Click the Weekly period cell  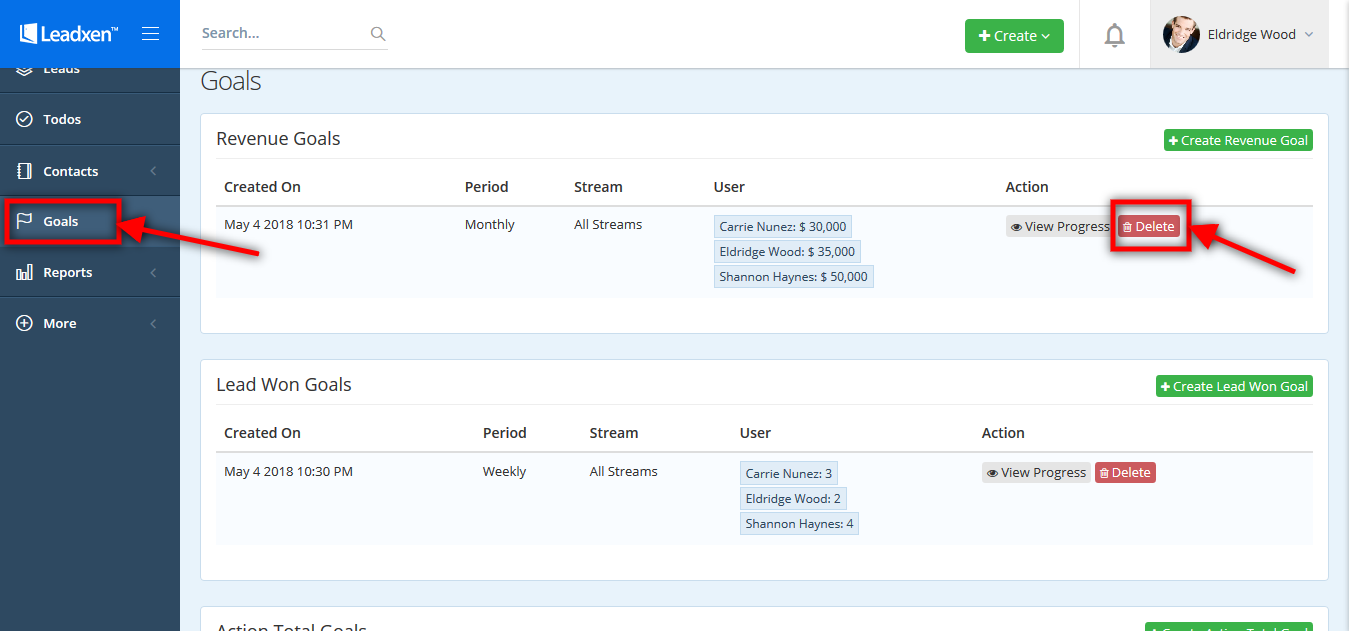pos(504,472)
